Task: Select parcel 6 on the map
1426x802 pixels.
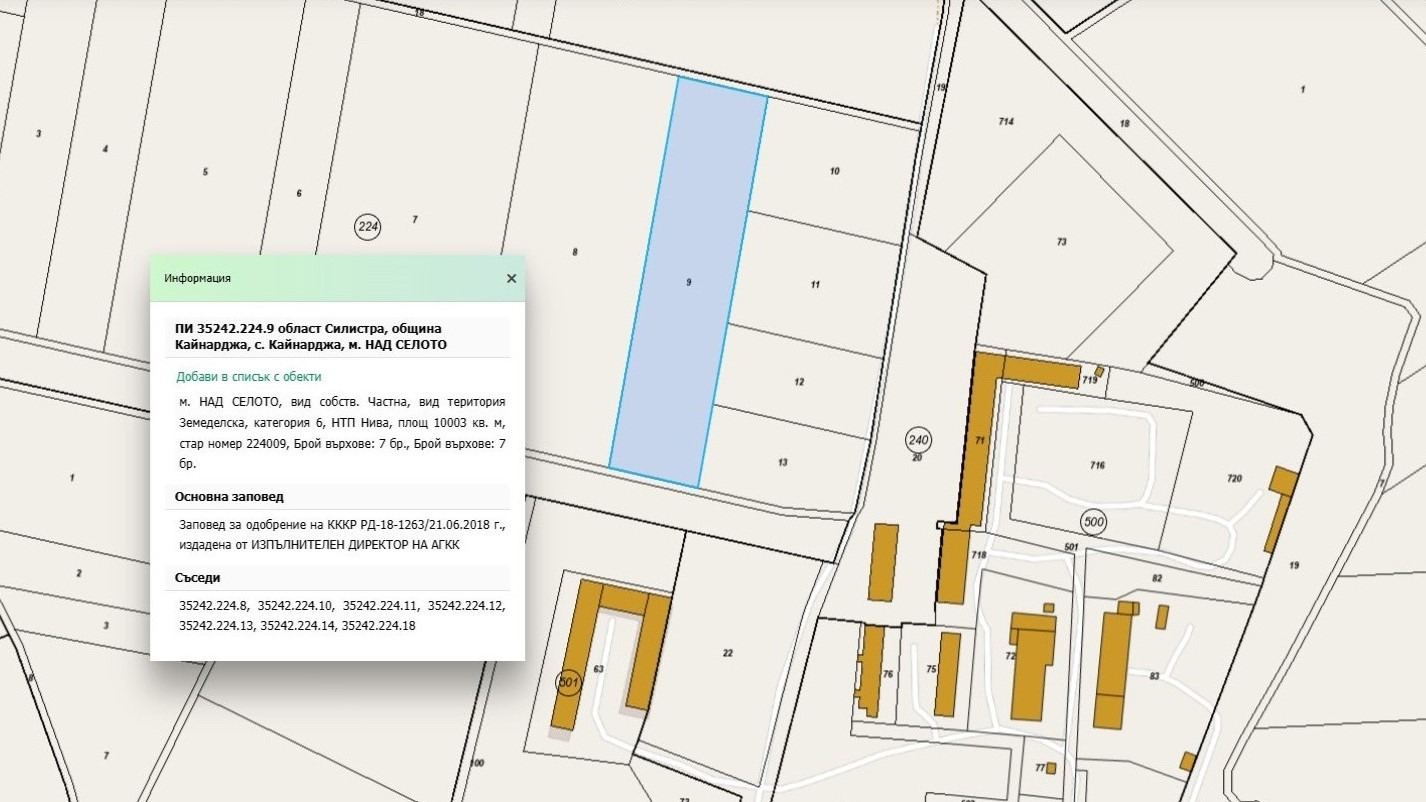Action: pyautogui.click(x=299, y=193)
